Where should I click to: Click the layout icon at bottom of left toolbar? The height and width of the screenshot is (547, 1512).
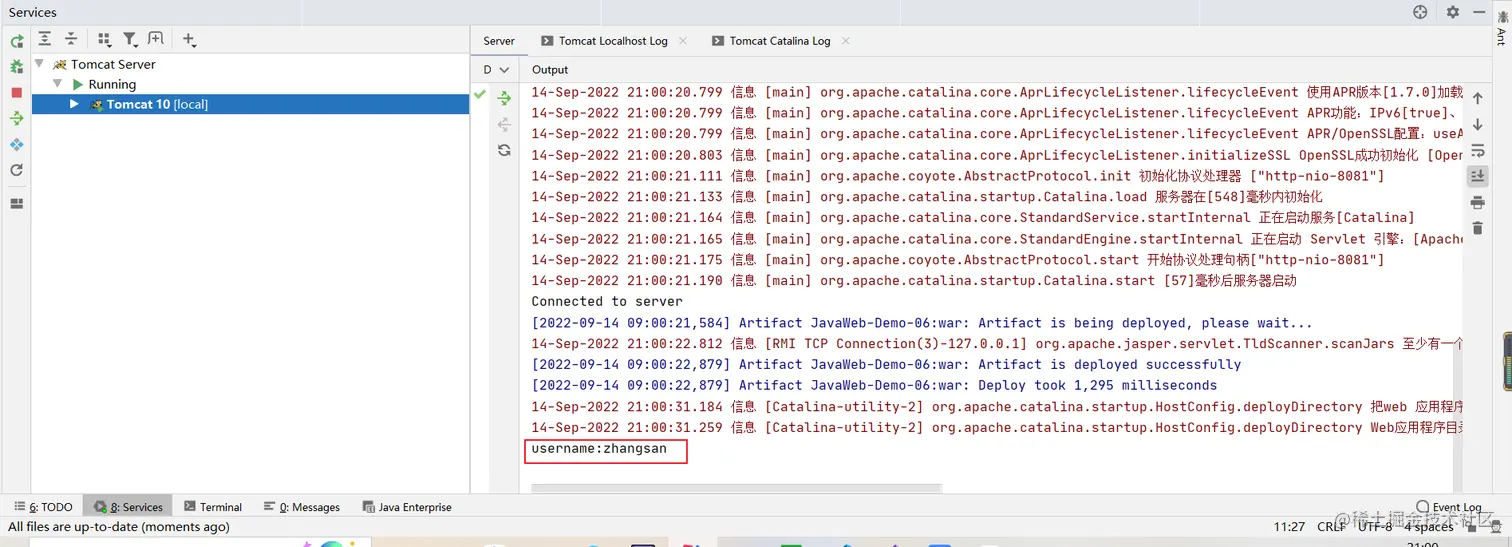pyautogui.click(x=16, y=203)
